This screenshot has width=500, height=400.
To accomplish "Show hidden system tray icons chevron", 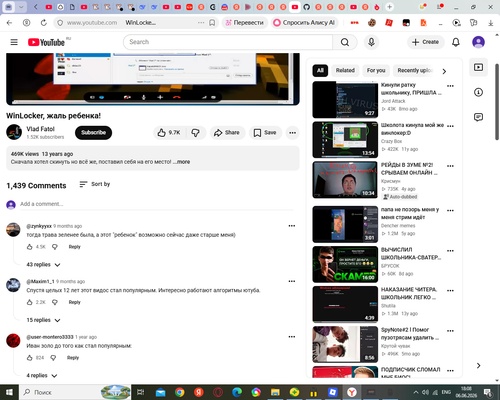I will (x=416, y=392).
